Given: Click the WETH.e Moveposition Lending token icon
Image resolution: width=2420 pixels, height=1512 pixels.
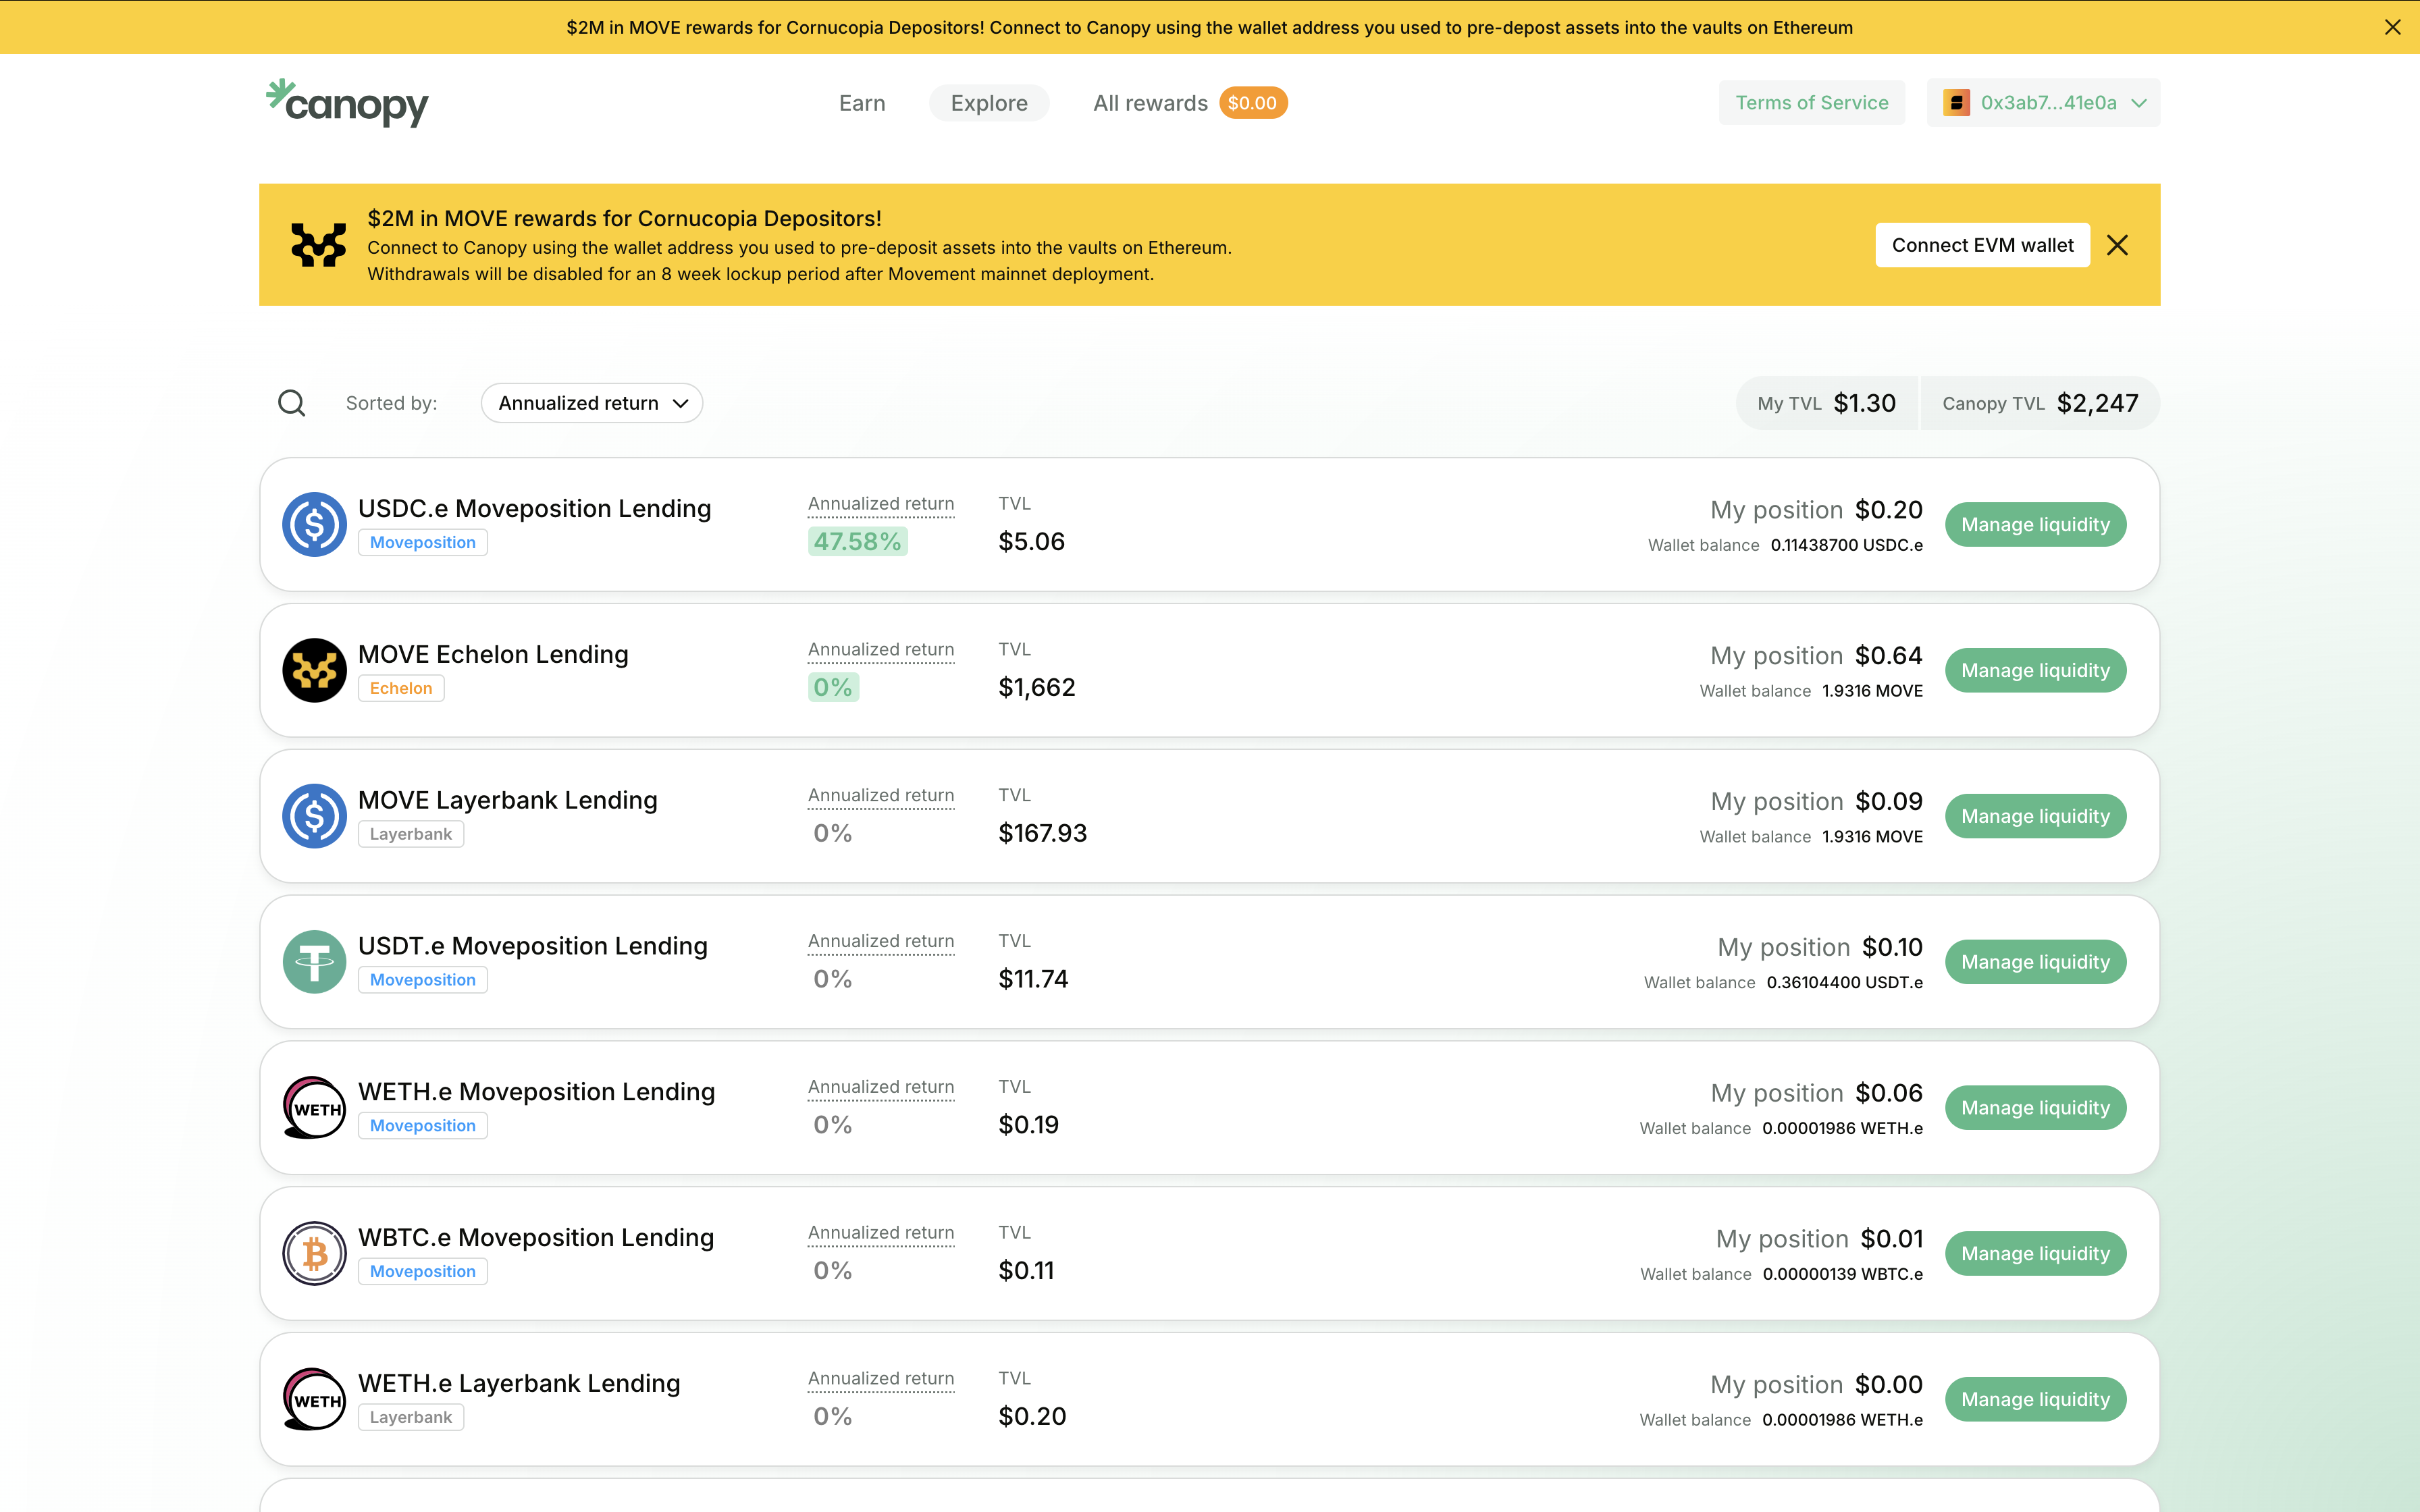Looking at the screenshot, I should point(314,1107).
